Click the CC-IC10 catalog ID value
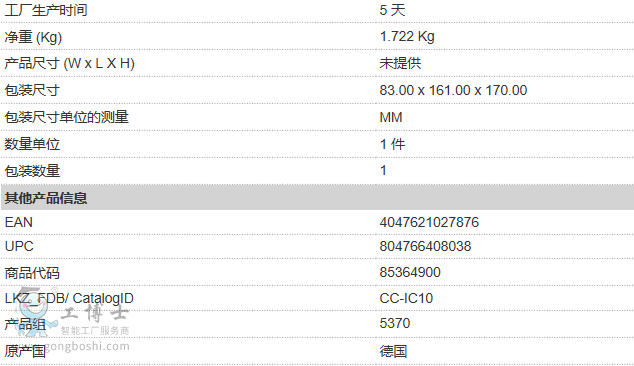The image size is (634, 366). pos(406,298)
